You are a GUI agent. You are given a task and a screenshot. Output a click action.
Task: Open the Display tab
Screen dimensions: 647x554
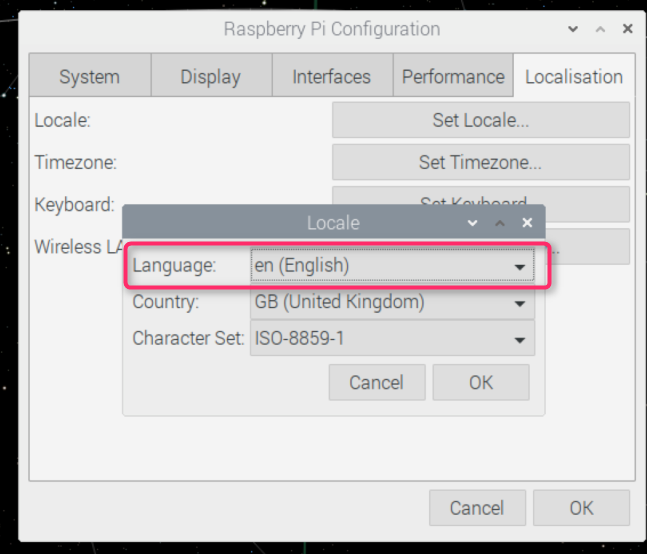210,77
